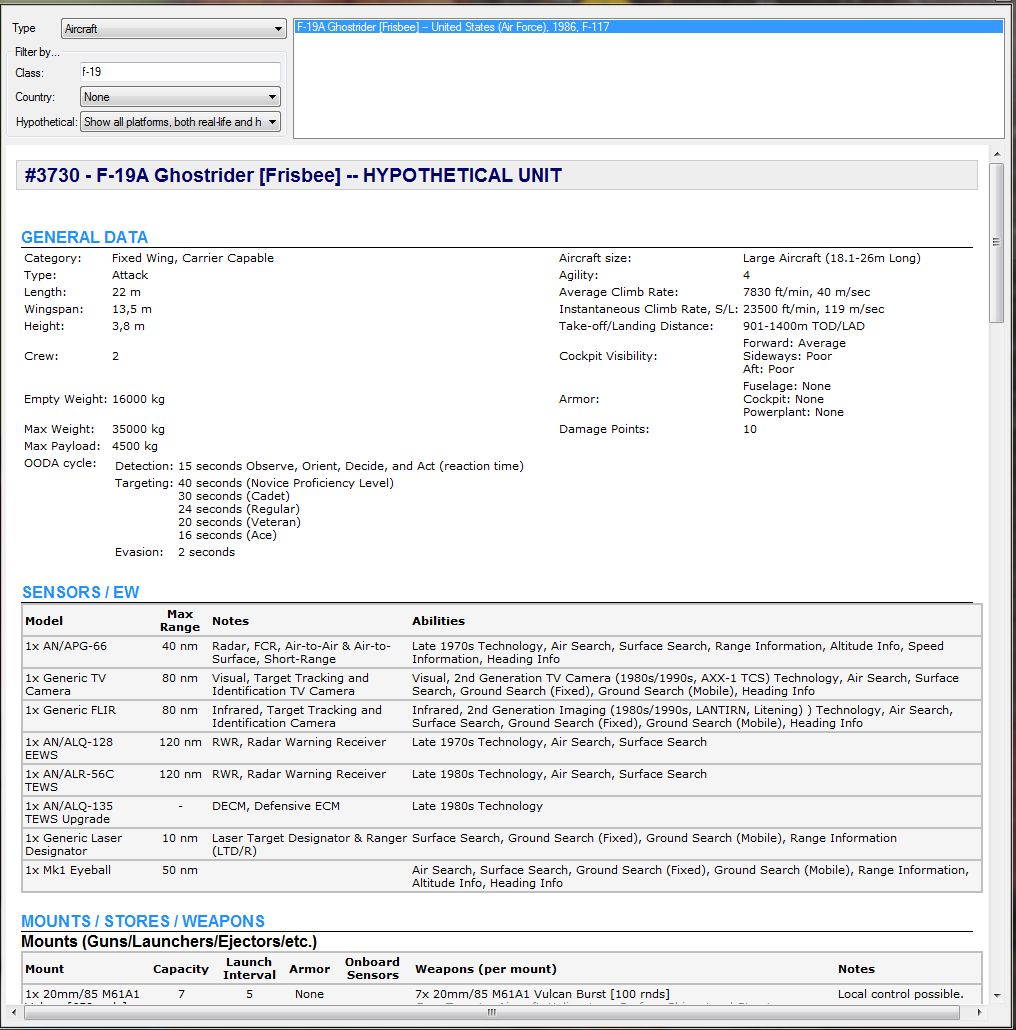Viewport: 1016px width, 1030px height.
Task: Click the Abilities column header
Action: 438,621
